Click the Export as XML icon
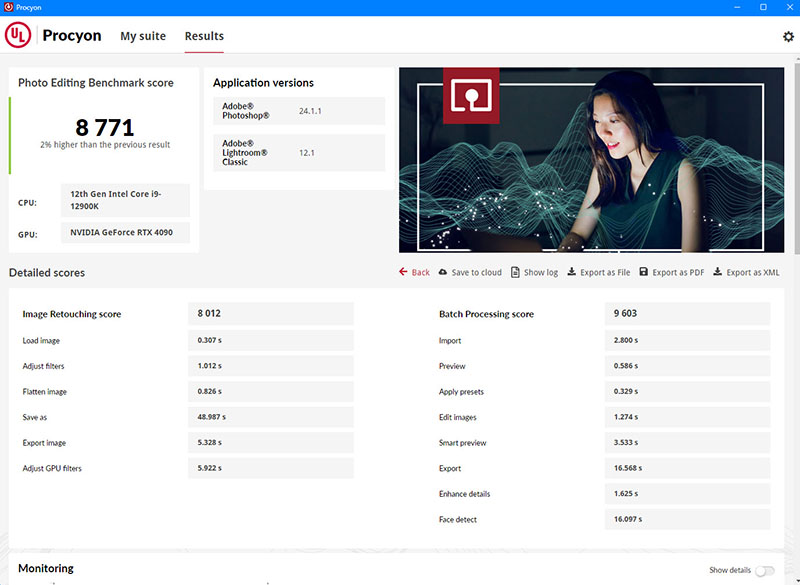Viewport: 800px width, 585px height. tap(717, 272)
